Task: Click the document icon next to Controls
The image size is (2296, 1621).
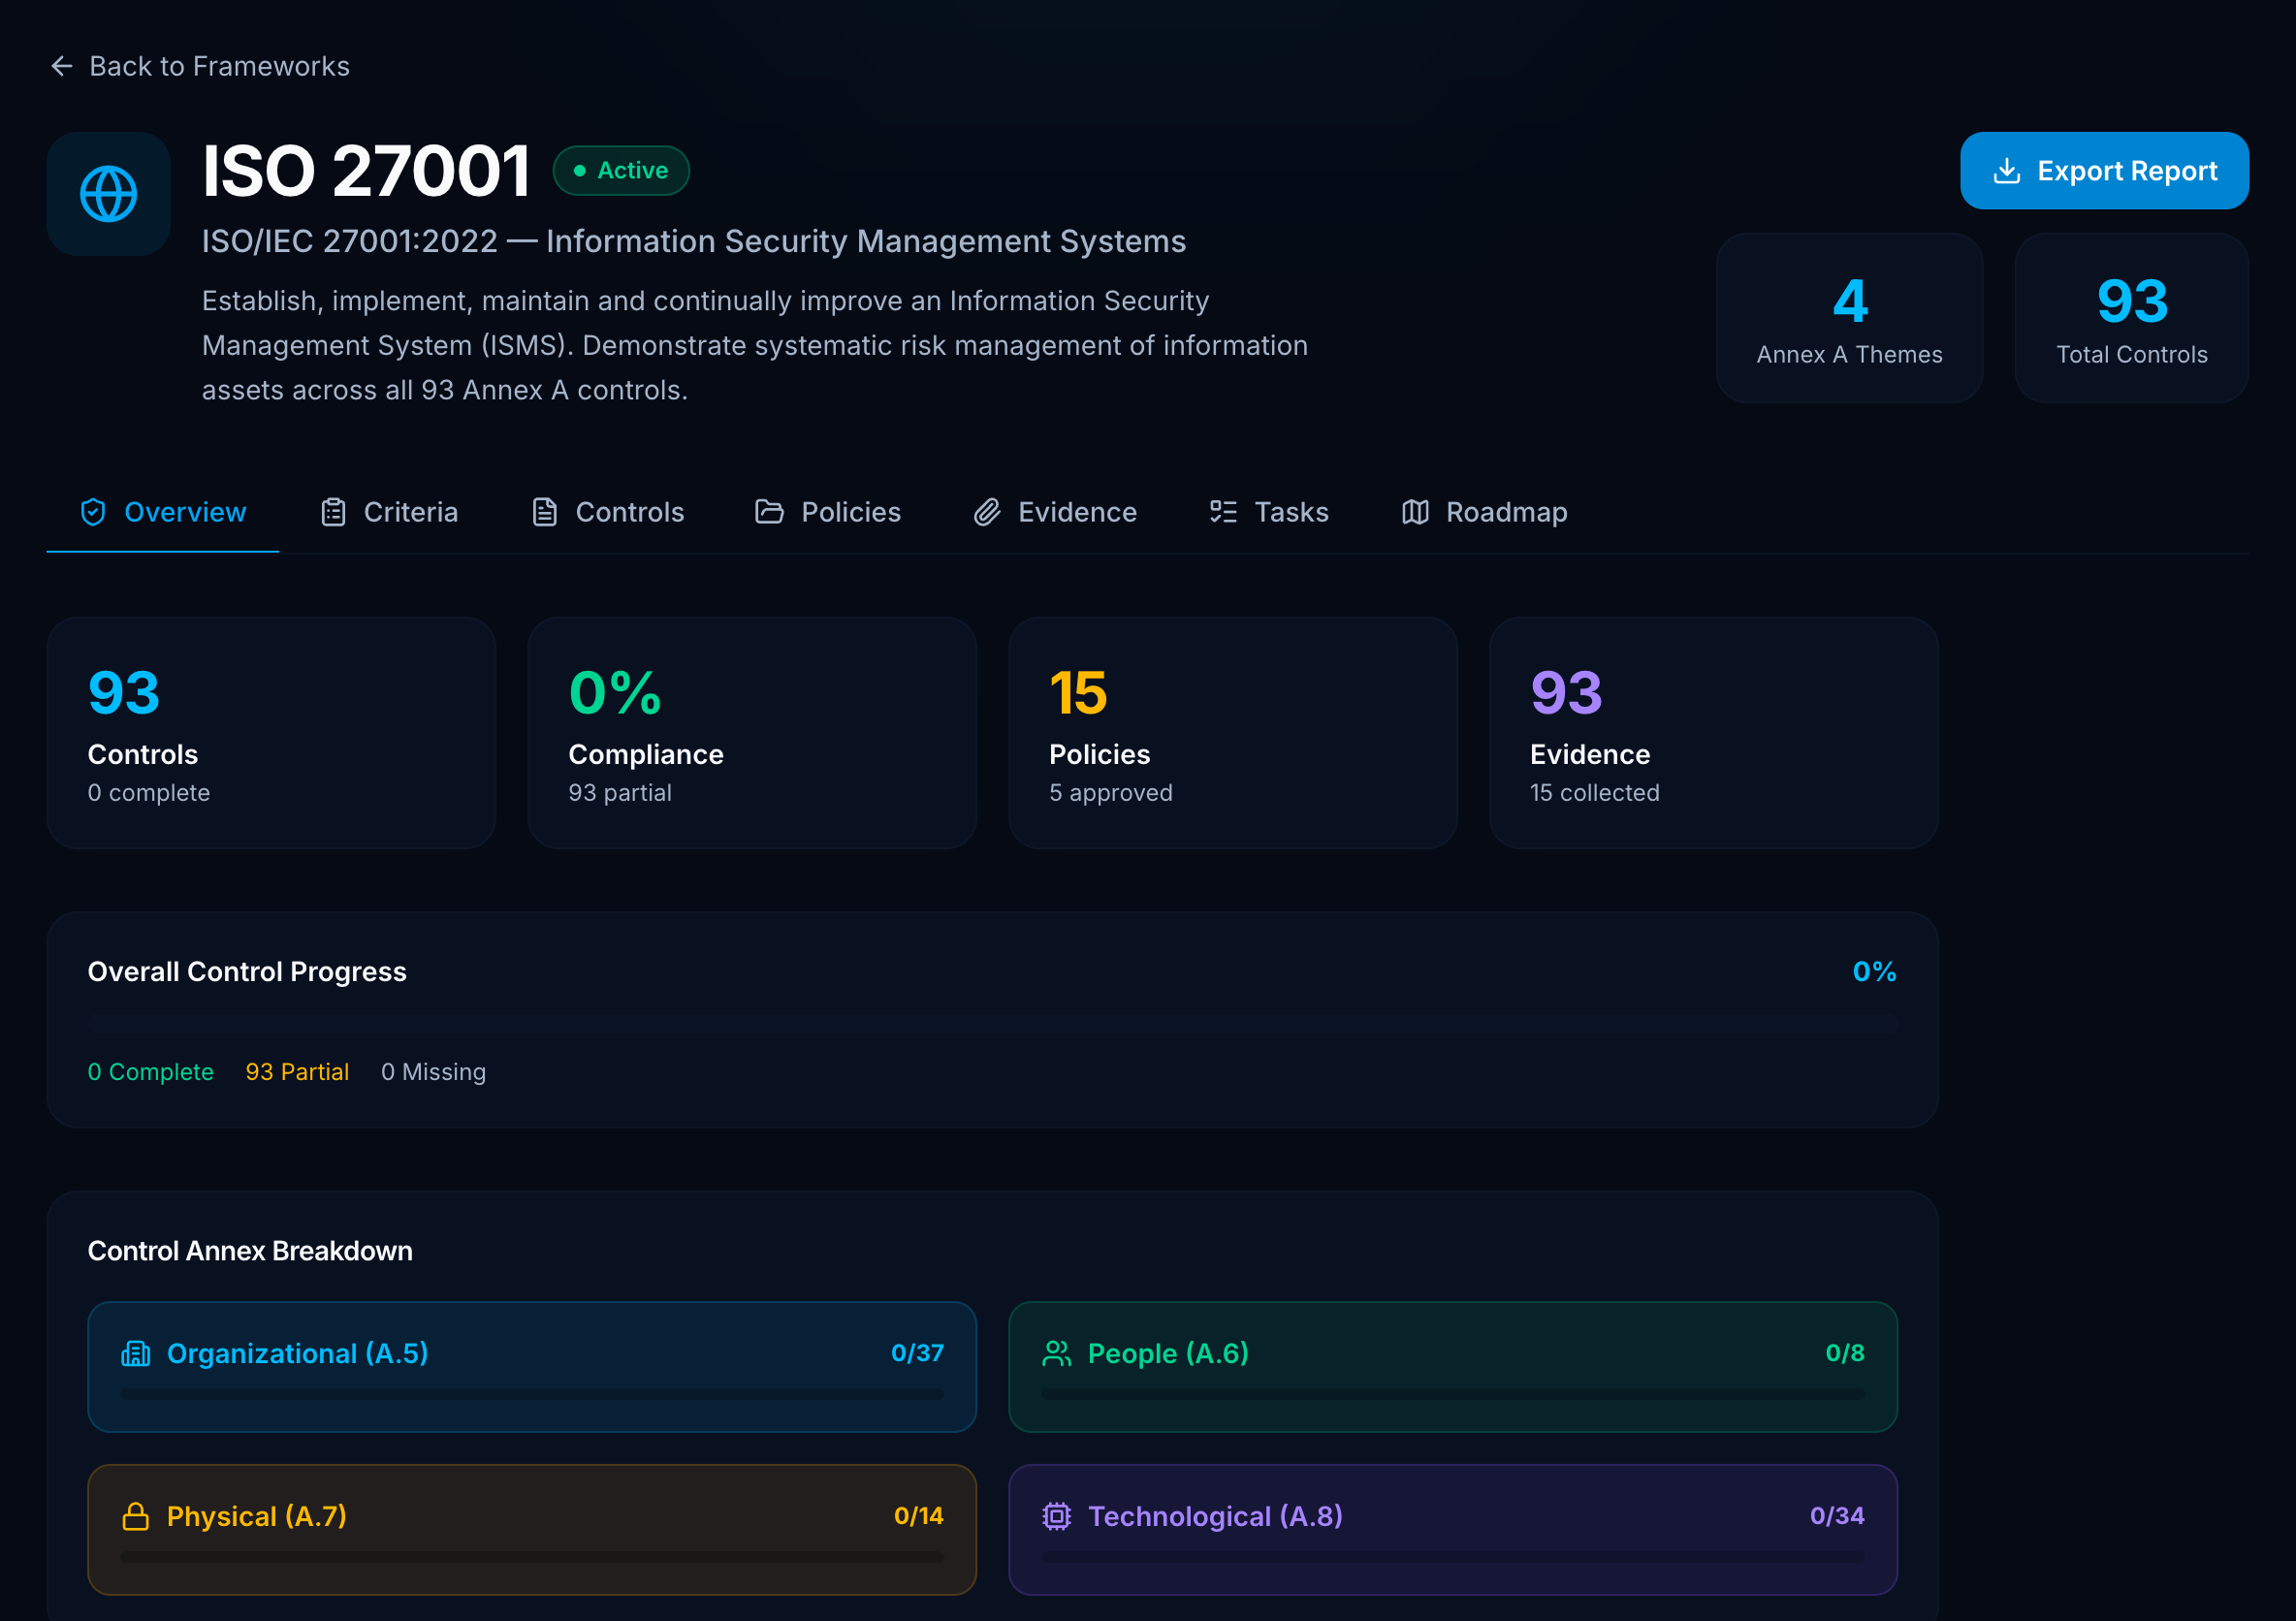Action: coord(544,512)
